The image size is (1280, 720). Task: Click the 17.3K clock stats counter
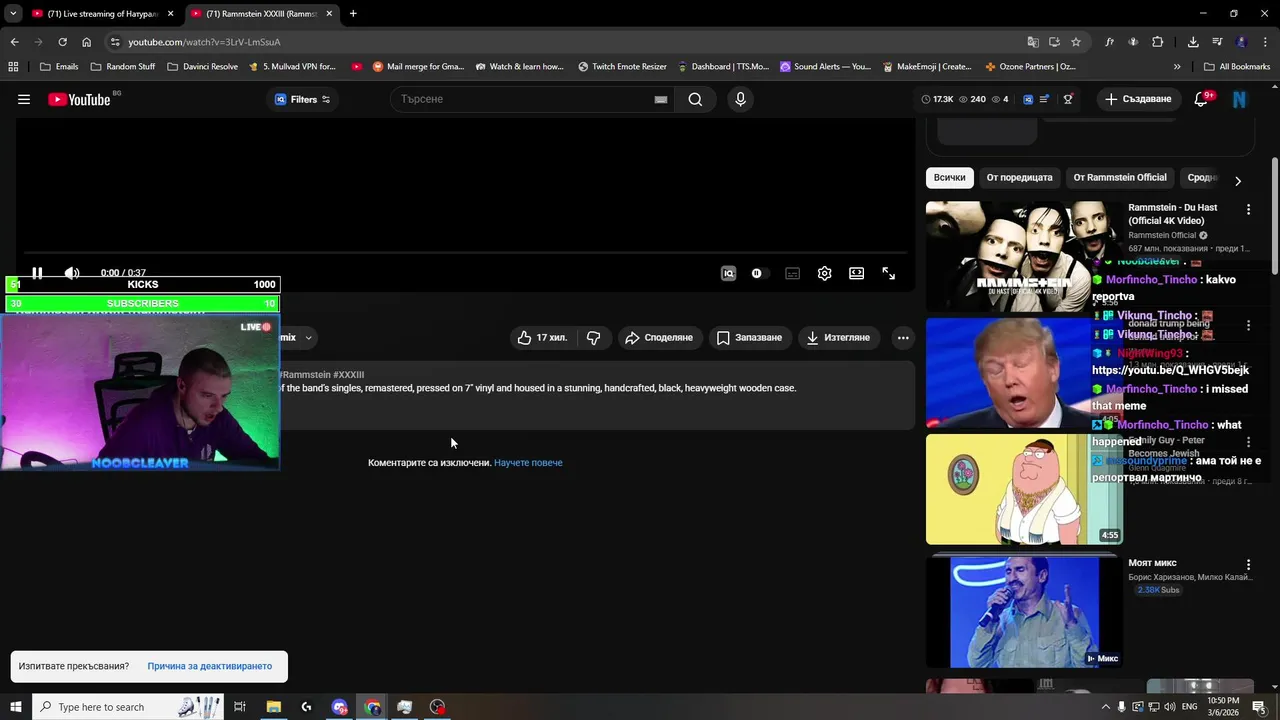937,99
